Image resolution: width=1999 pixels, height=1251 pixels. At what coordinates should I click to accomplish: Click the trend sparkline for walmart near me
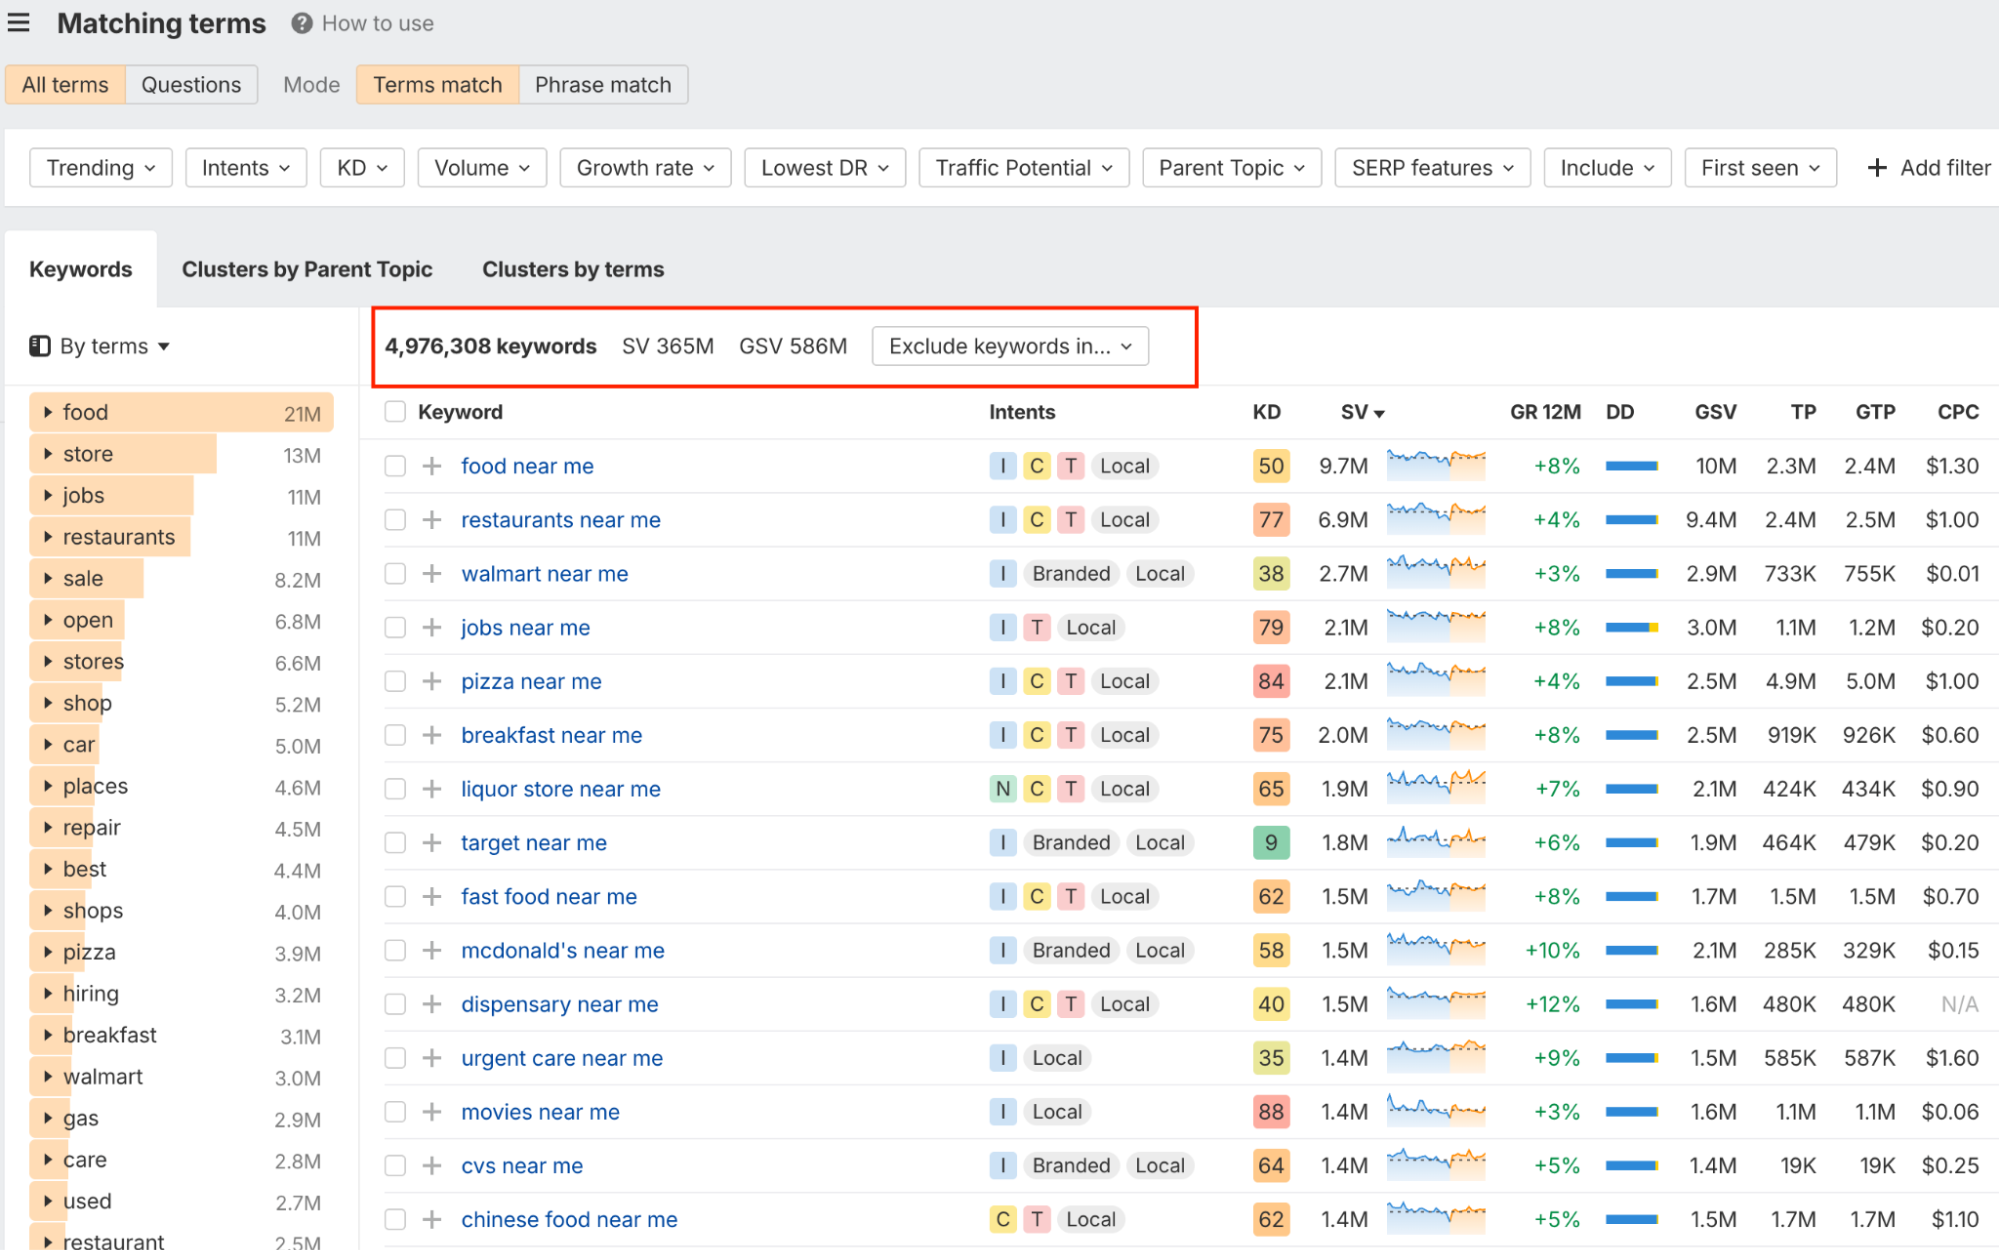coord(1435,573)
